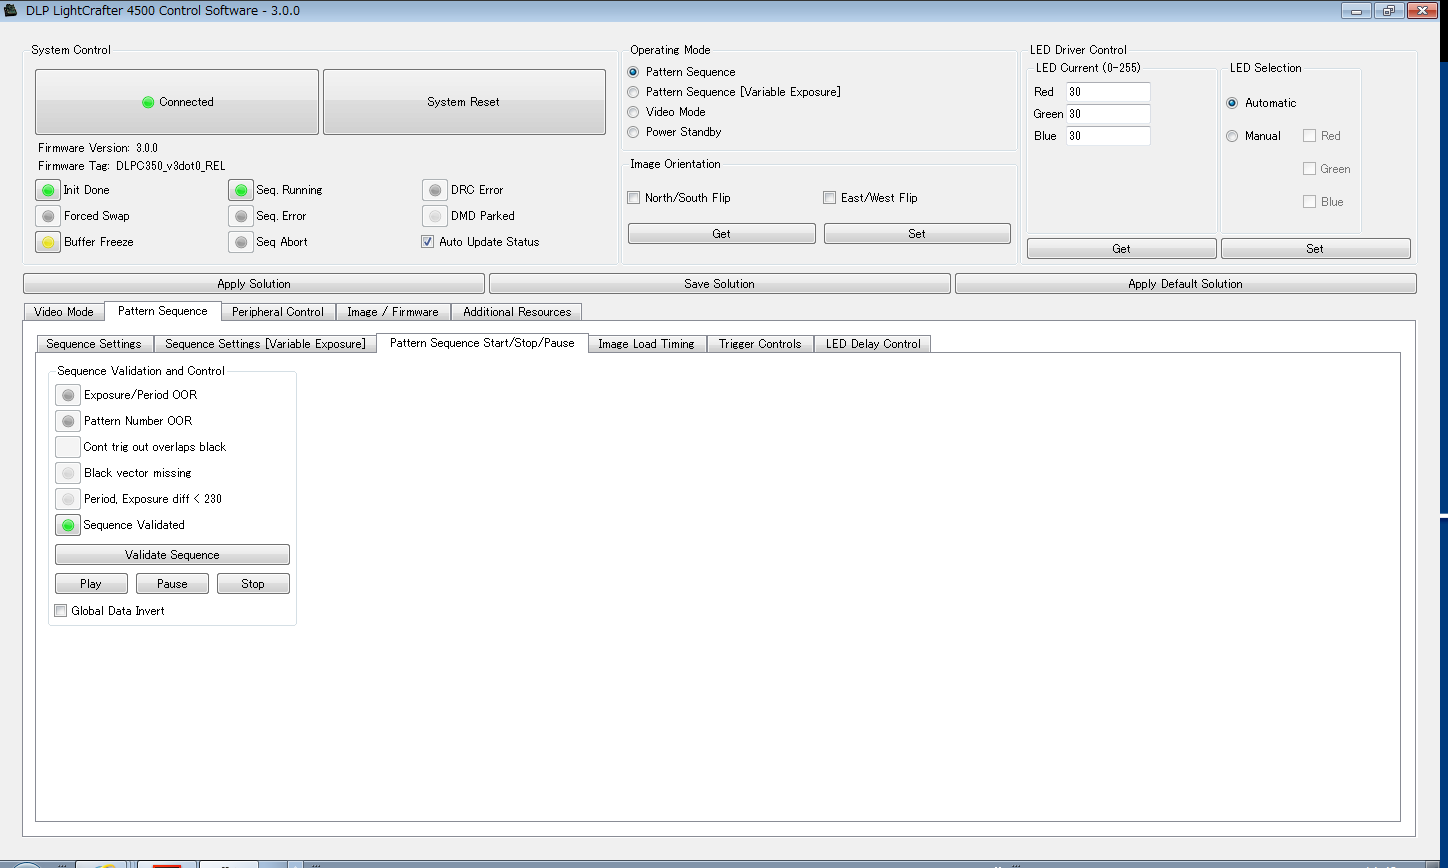Click the Sequence Validated green indicator
The image size is (1448, 868).
click(68, 525)
